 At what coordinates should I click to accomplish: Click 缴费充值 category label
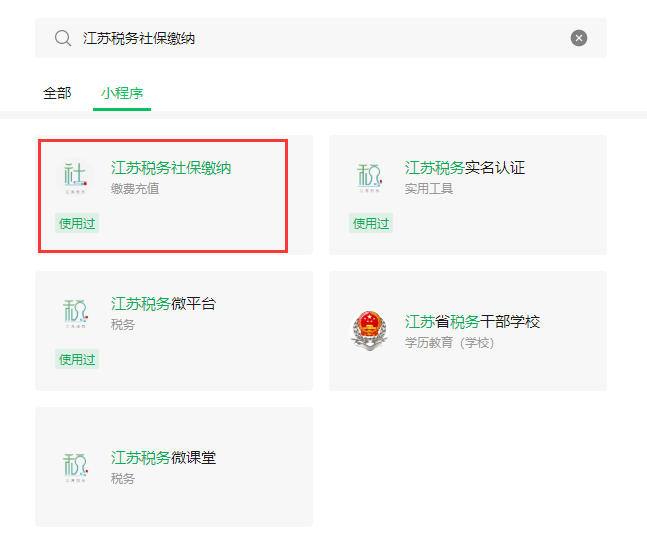pos(135,189)
